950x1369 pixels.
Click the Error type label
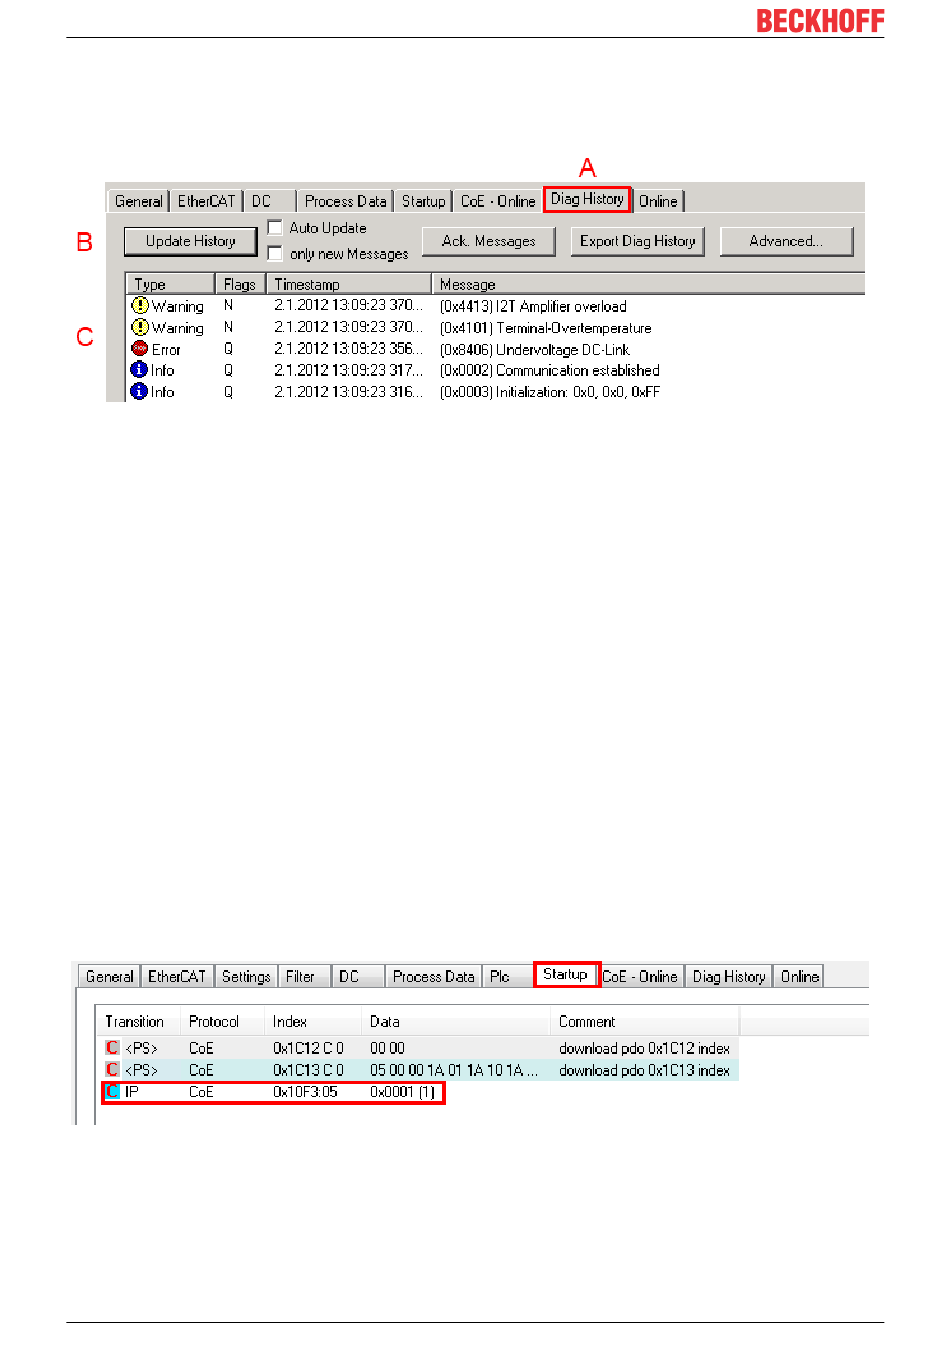[166, 350]
